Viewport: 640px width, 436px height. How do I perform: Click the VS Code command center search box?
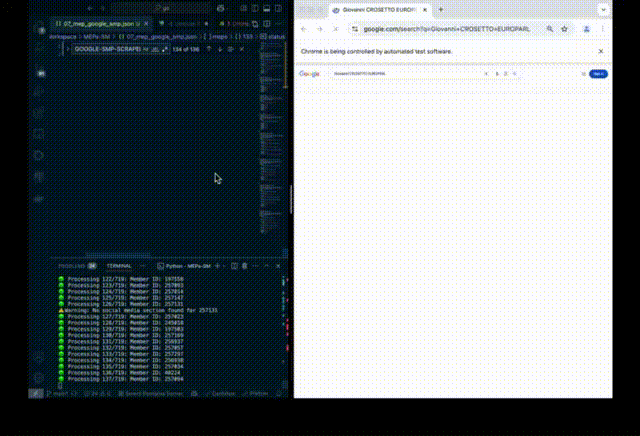pyautogui.click(x=161, y=8)
